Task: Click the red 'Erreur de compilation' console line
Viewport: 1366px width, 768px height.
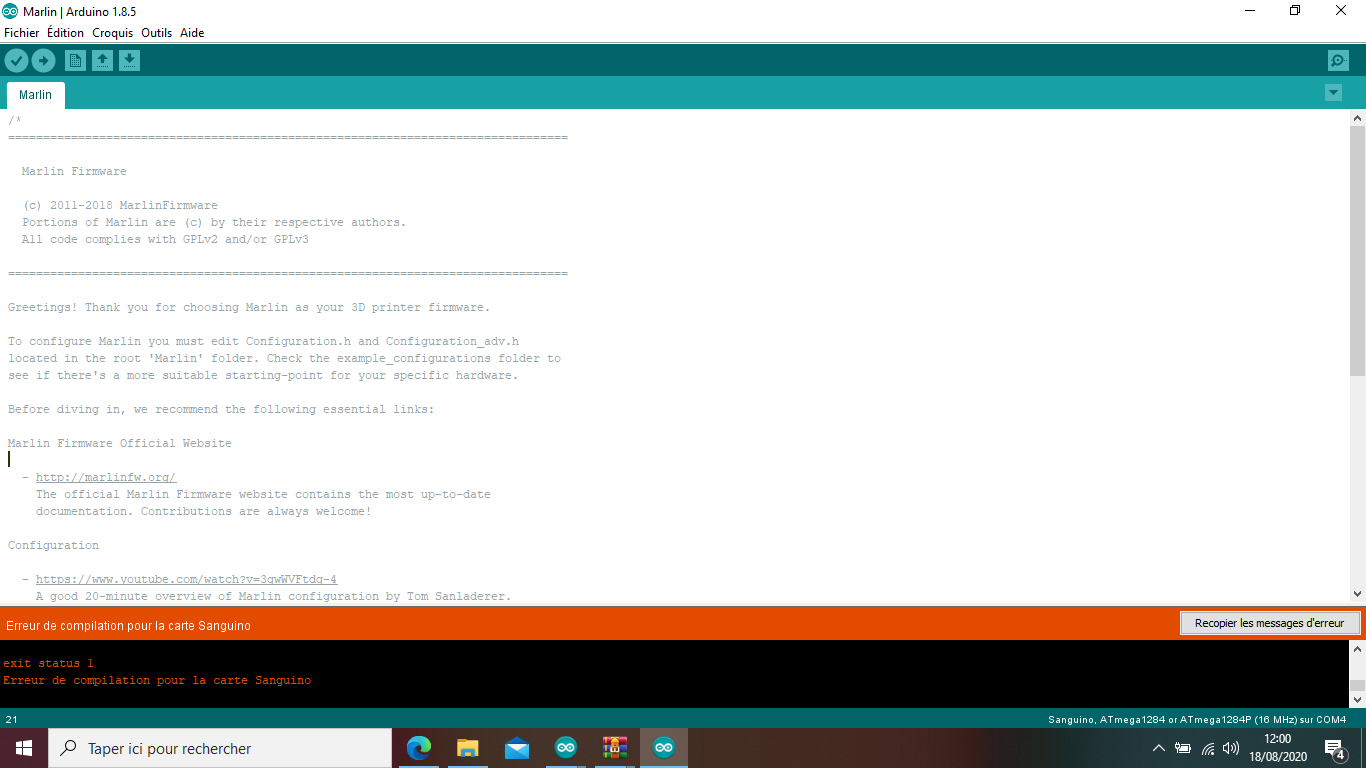Action: [157, 680]
